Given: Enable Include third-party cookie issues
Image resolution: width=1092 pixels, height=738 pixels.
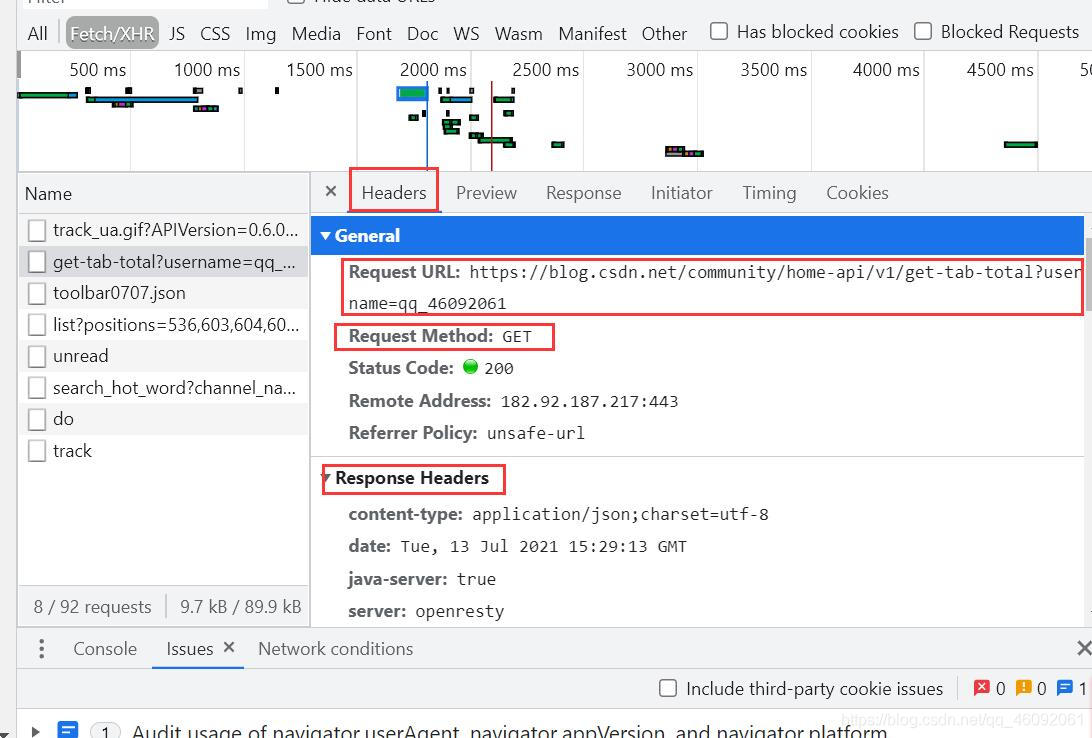Looking at the screenshot, I should (668, 688).
